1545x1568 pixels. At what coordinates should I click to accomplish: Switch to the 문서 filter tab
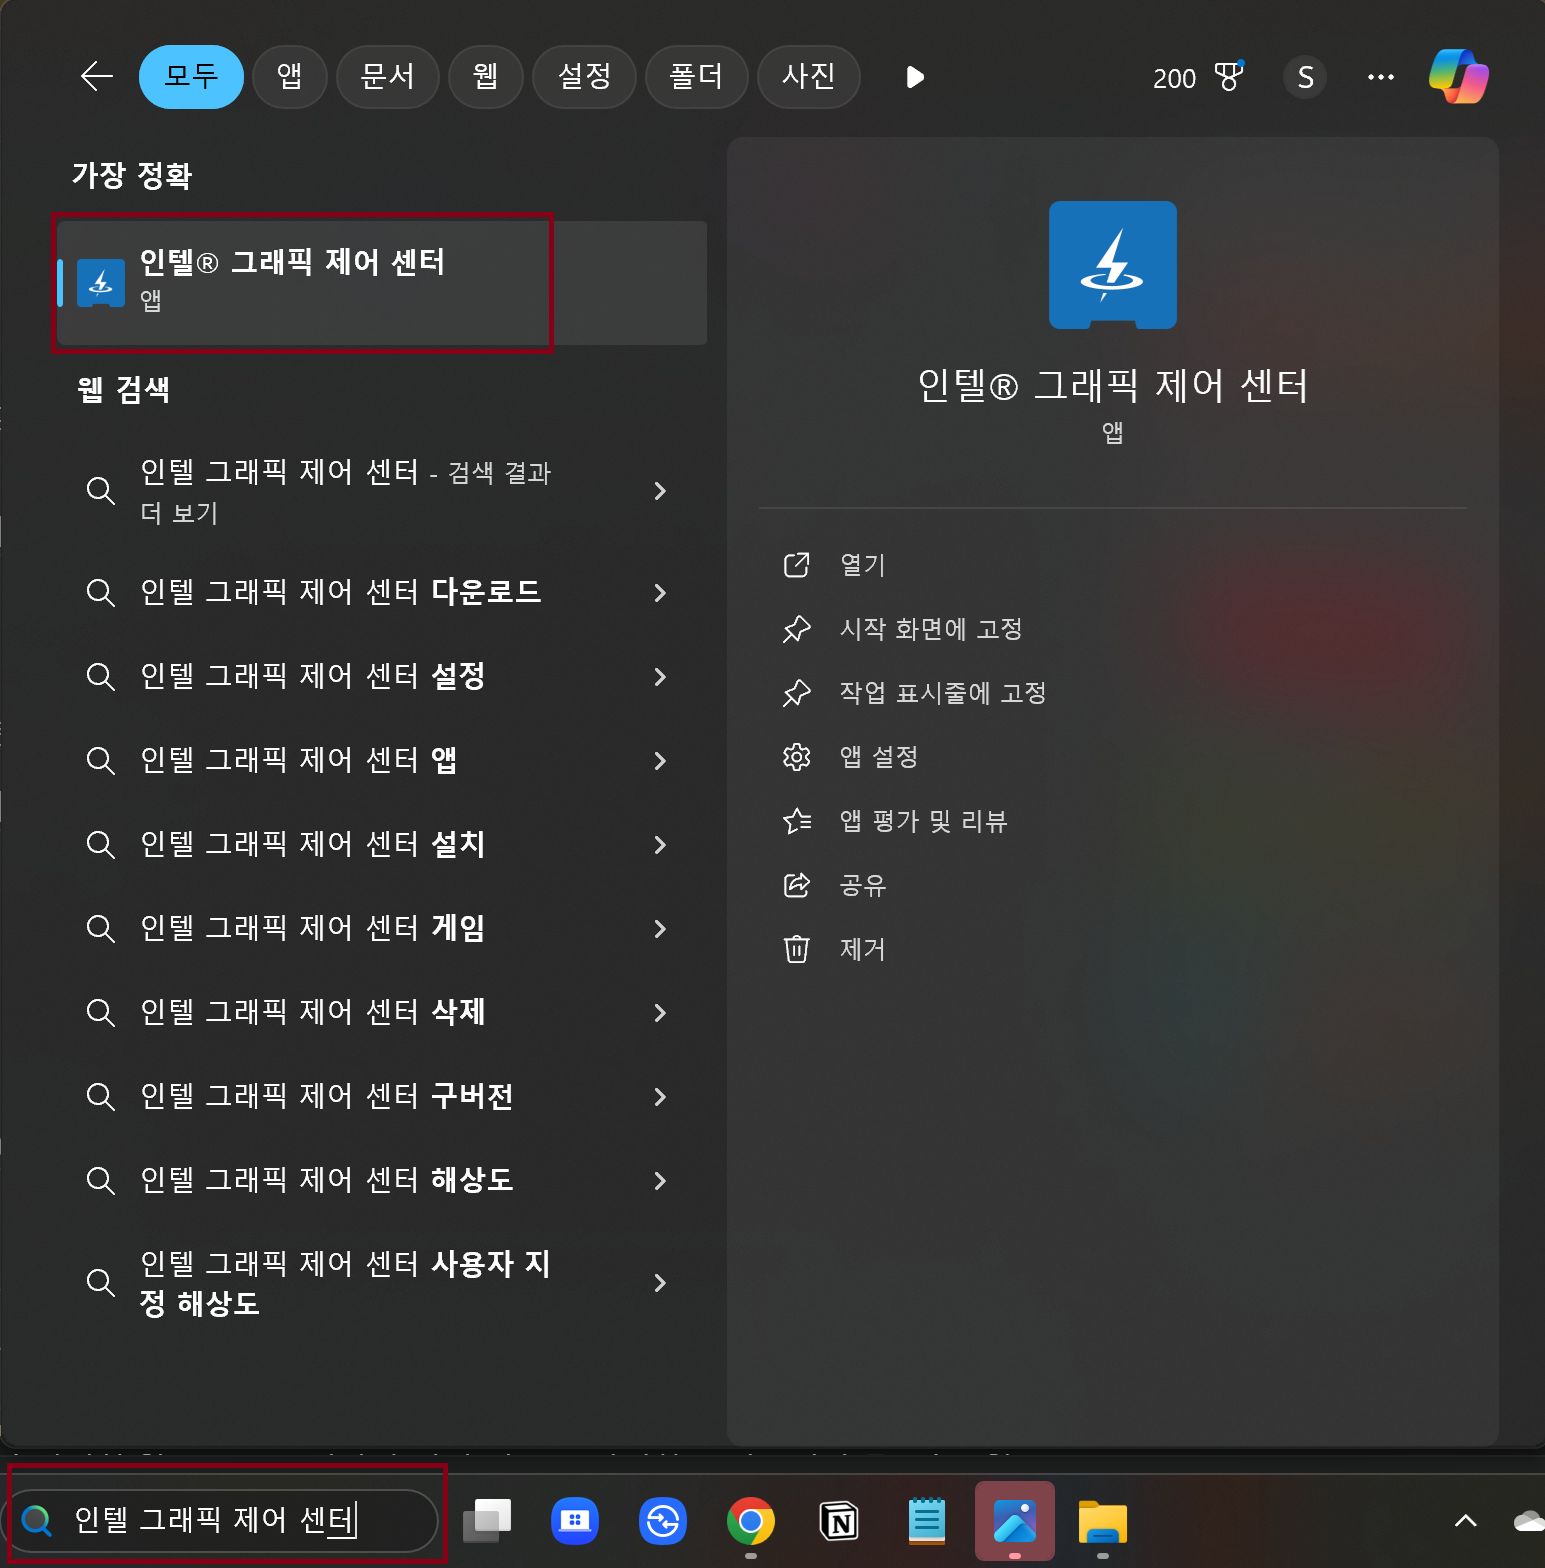click(388, 77)
